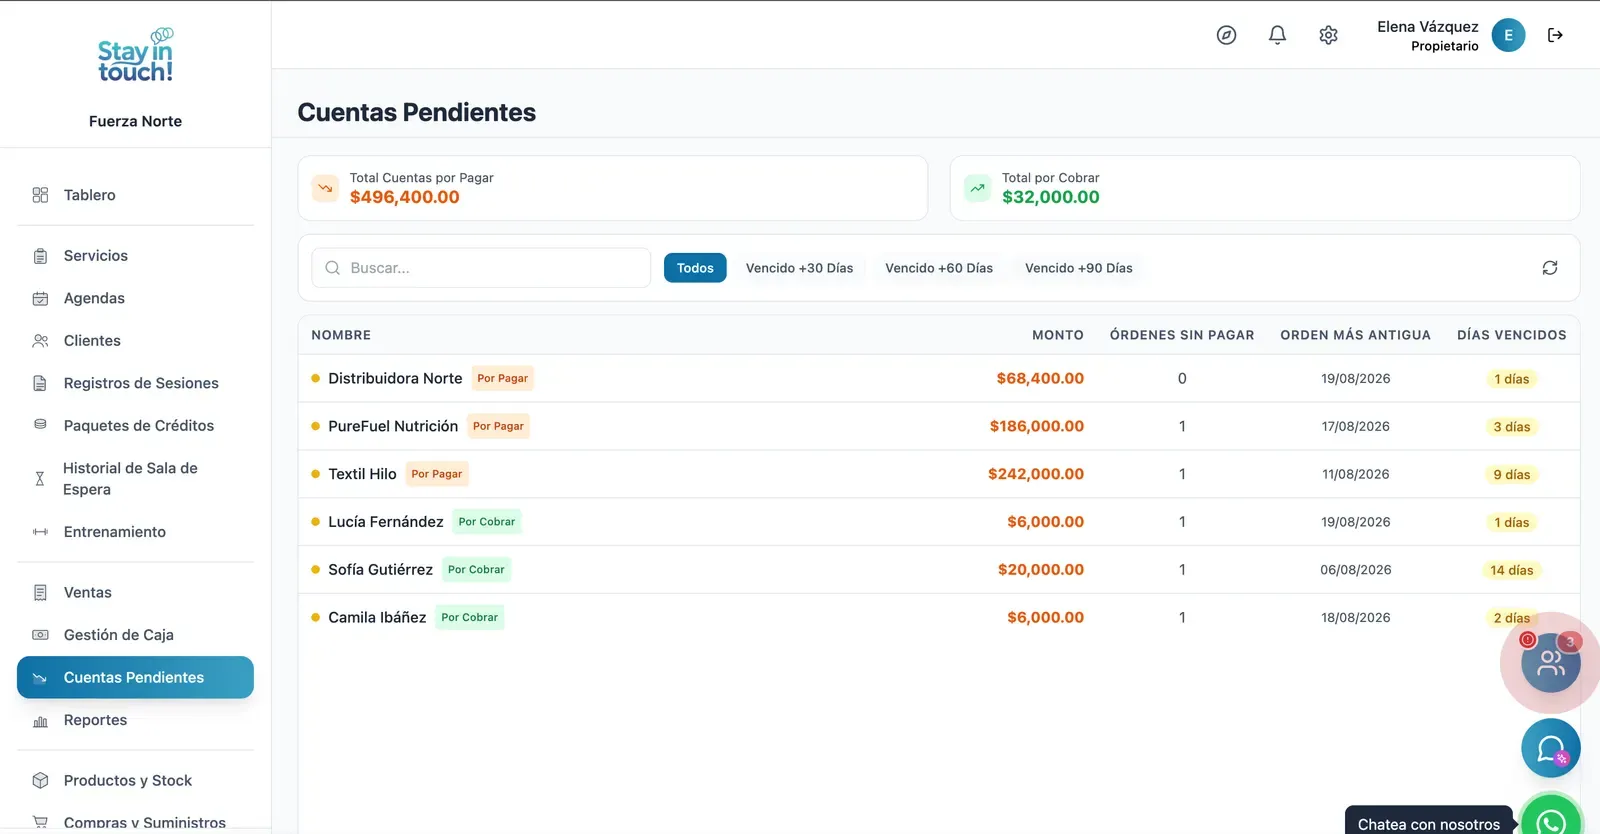Open Distribuidora Norte row
The image size is (1600, 834).
point(939,378)
